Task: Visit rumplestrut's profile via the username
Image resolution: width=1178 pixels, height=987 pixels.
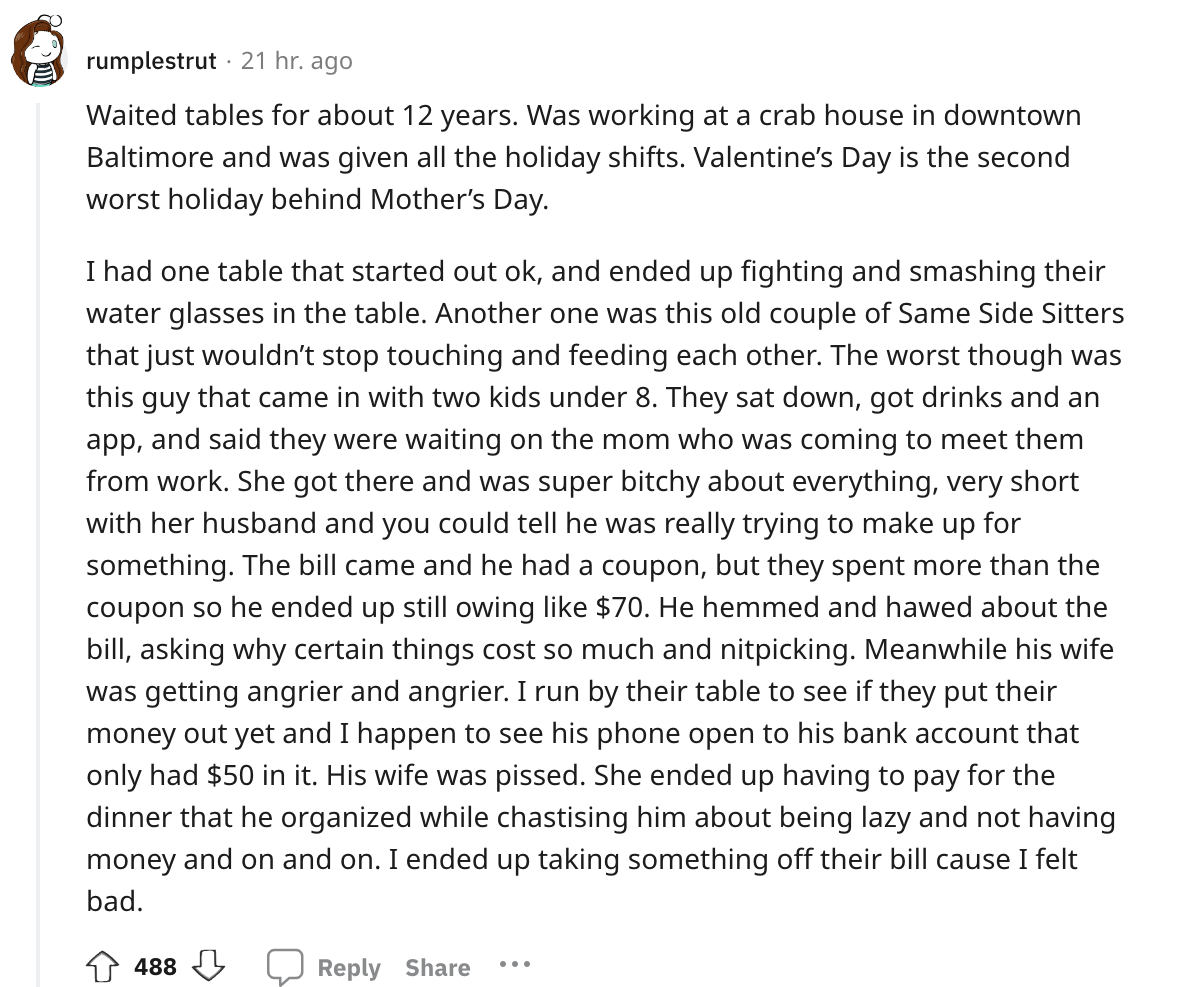Action: (x=151, y=60)
